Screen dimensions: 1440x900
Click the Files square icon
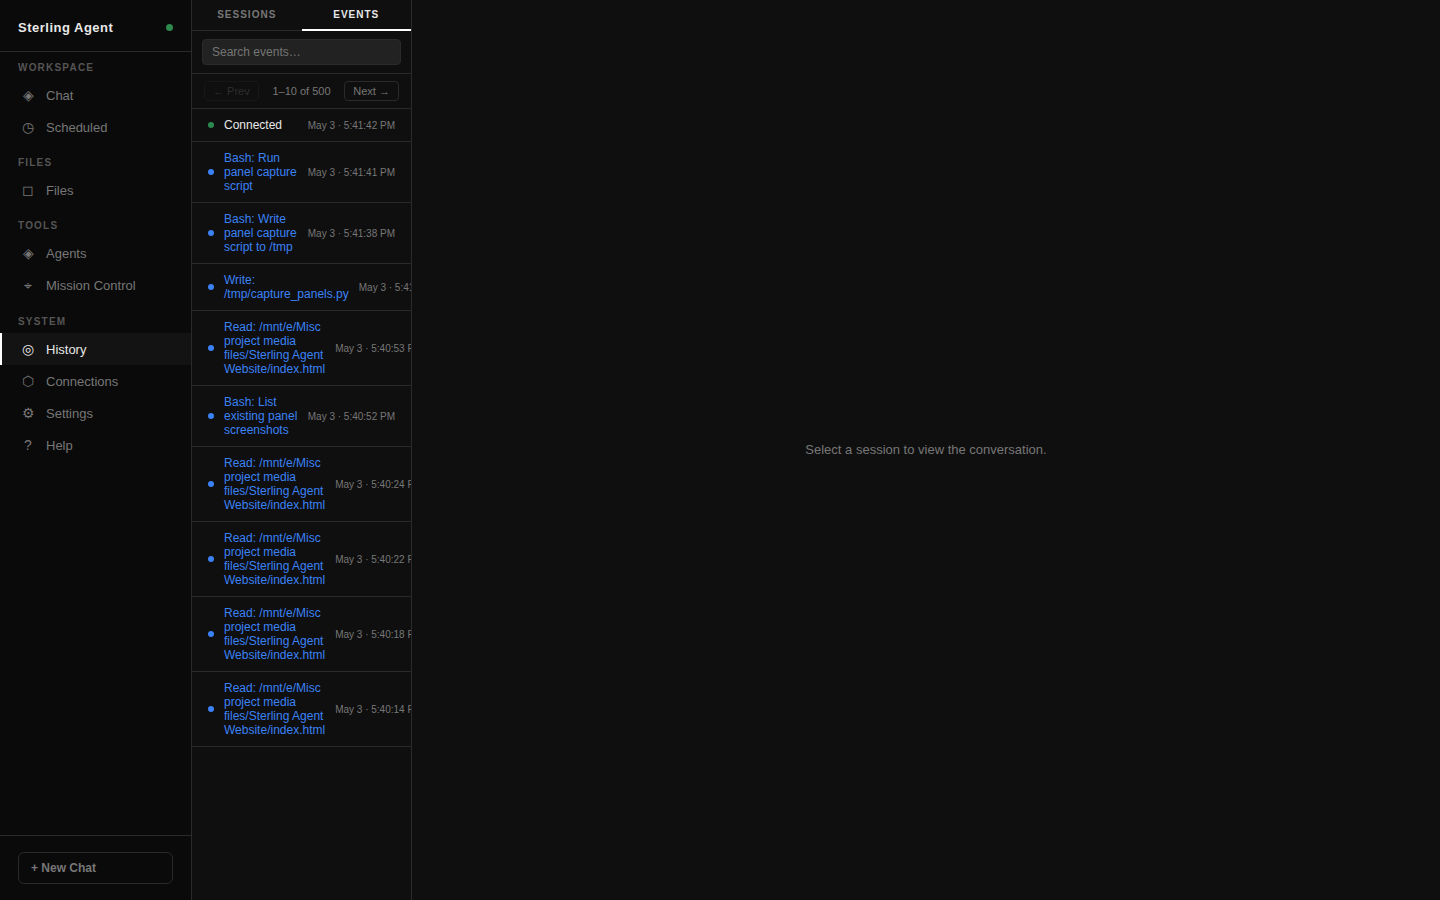[x=28, y=191]
